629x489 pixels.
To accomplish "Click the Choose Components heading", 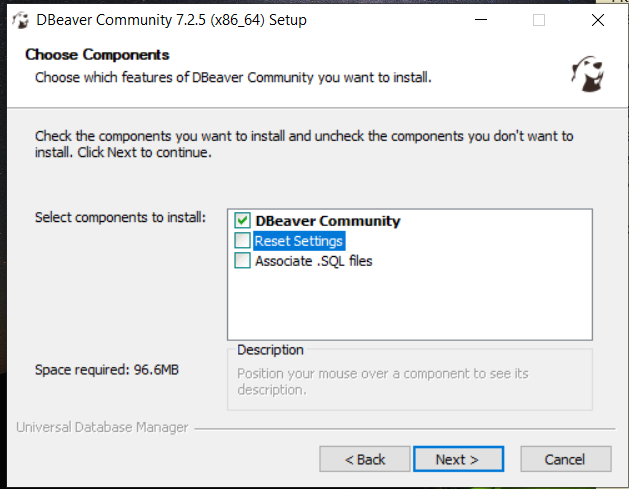I will (x=97, y=55).
